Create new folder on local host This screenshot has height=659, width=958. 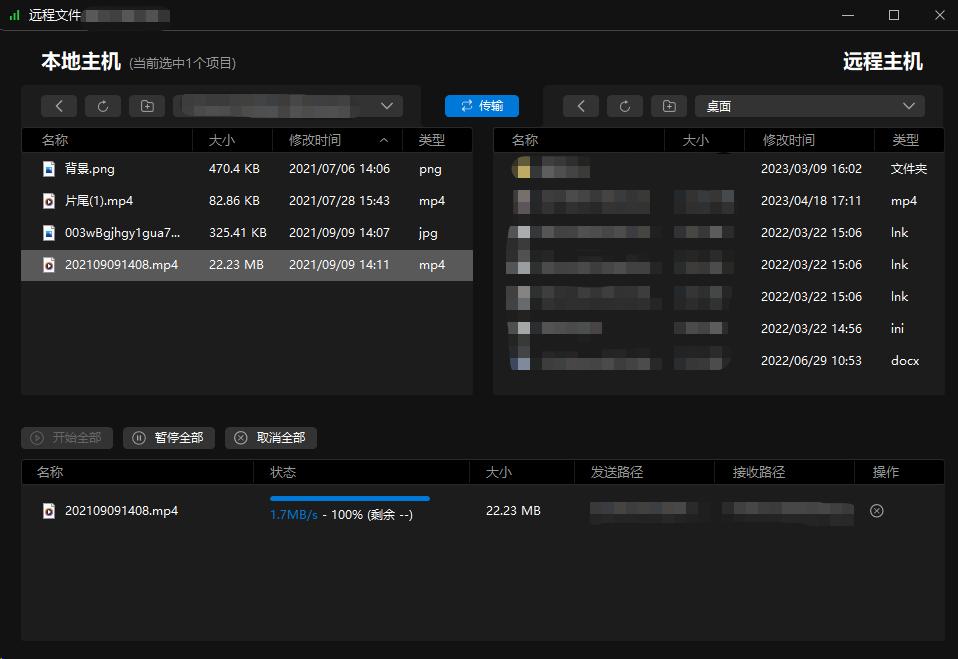click(x=147, y=106)
